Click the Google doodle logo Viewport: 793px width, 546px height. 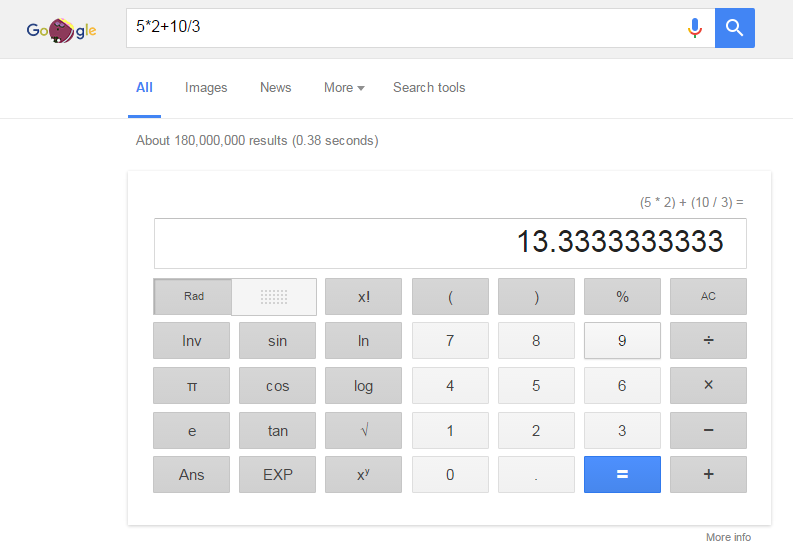tap(62, 30)
